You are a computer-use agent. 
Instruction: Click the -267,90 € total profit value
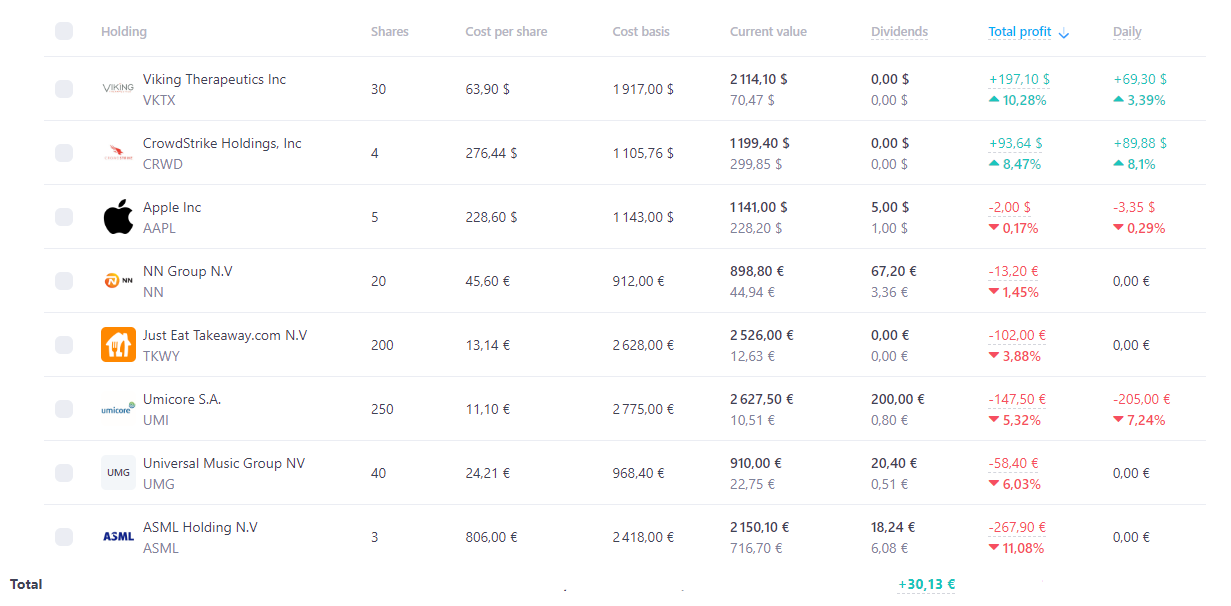click(x=1017, y=527)
